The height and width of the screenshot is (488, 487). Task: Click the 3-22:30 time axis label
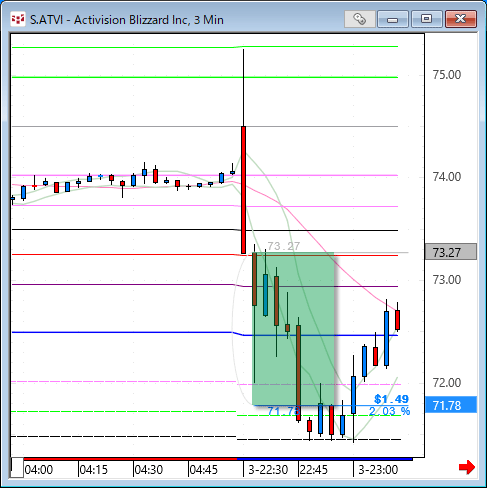(268, 470)
